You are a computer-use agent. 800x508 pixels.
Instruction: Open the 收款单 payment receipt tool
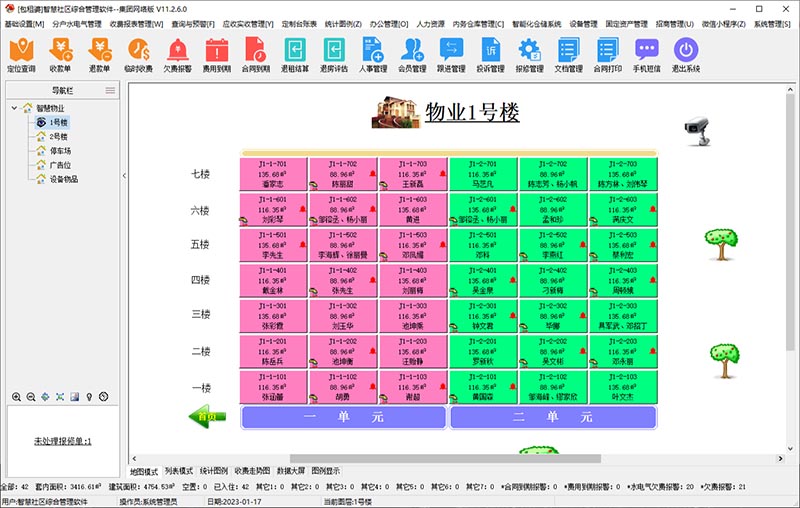[x=60, y=54]
